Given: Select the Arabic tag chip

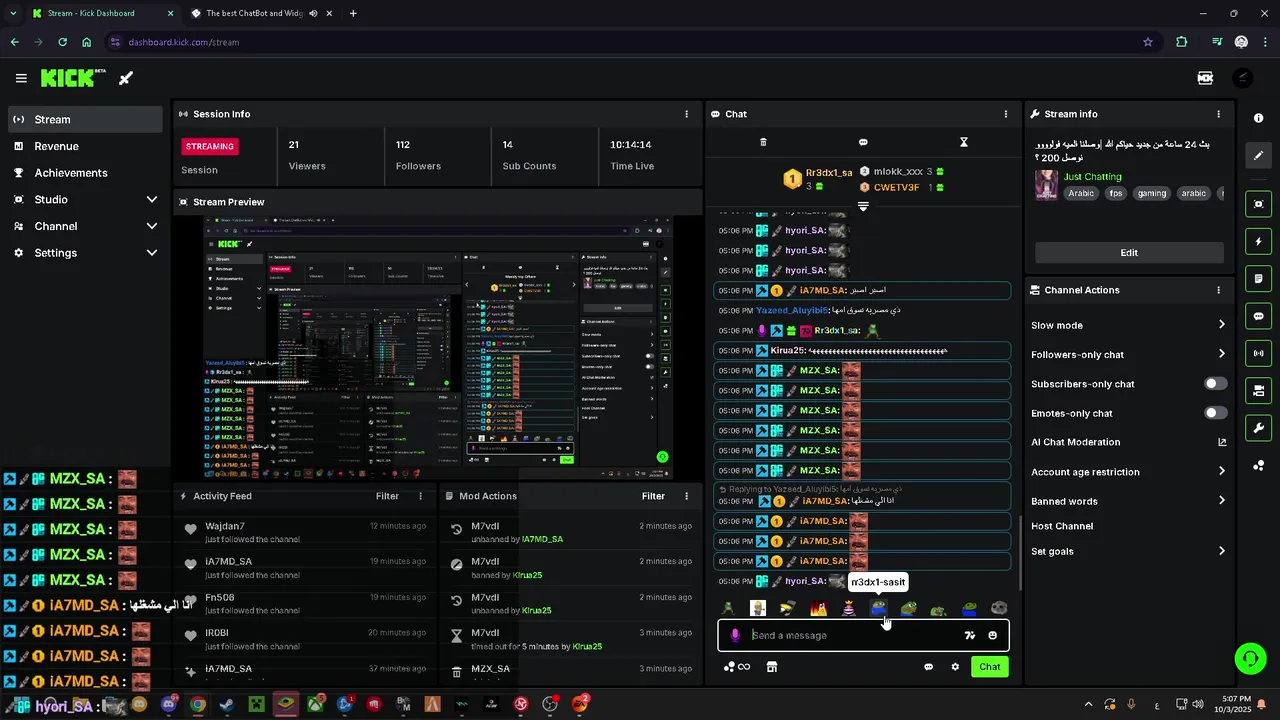Looking at the screenshot, I should pos(1081,194).
